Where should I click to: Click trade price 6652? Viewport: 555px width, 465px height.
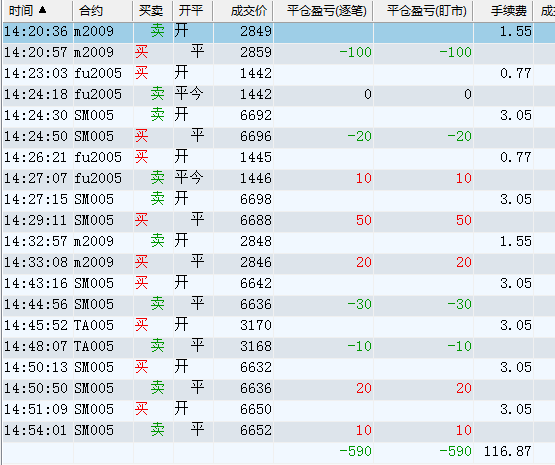click(256, 430)
